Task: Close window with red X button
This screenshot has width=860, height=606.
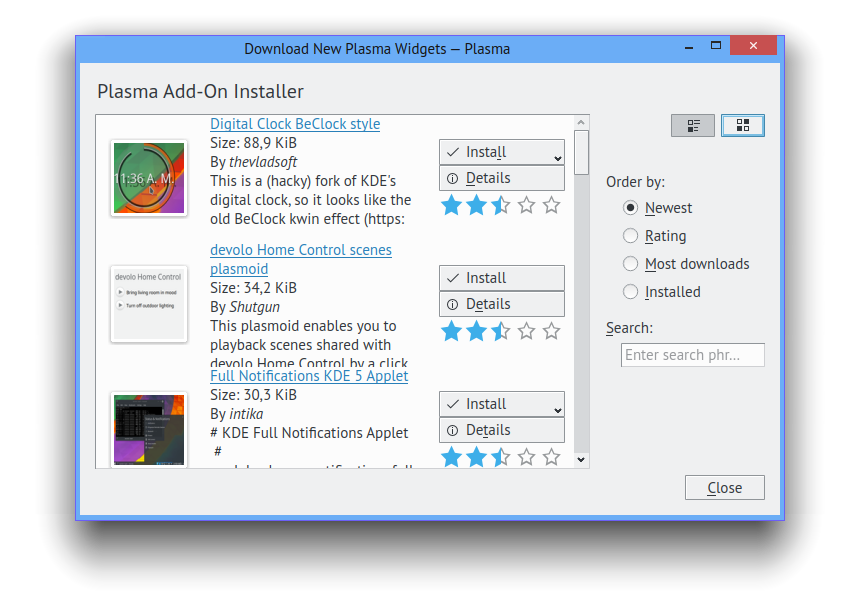Action: [753, 46]
